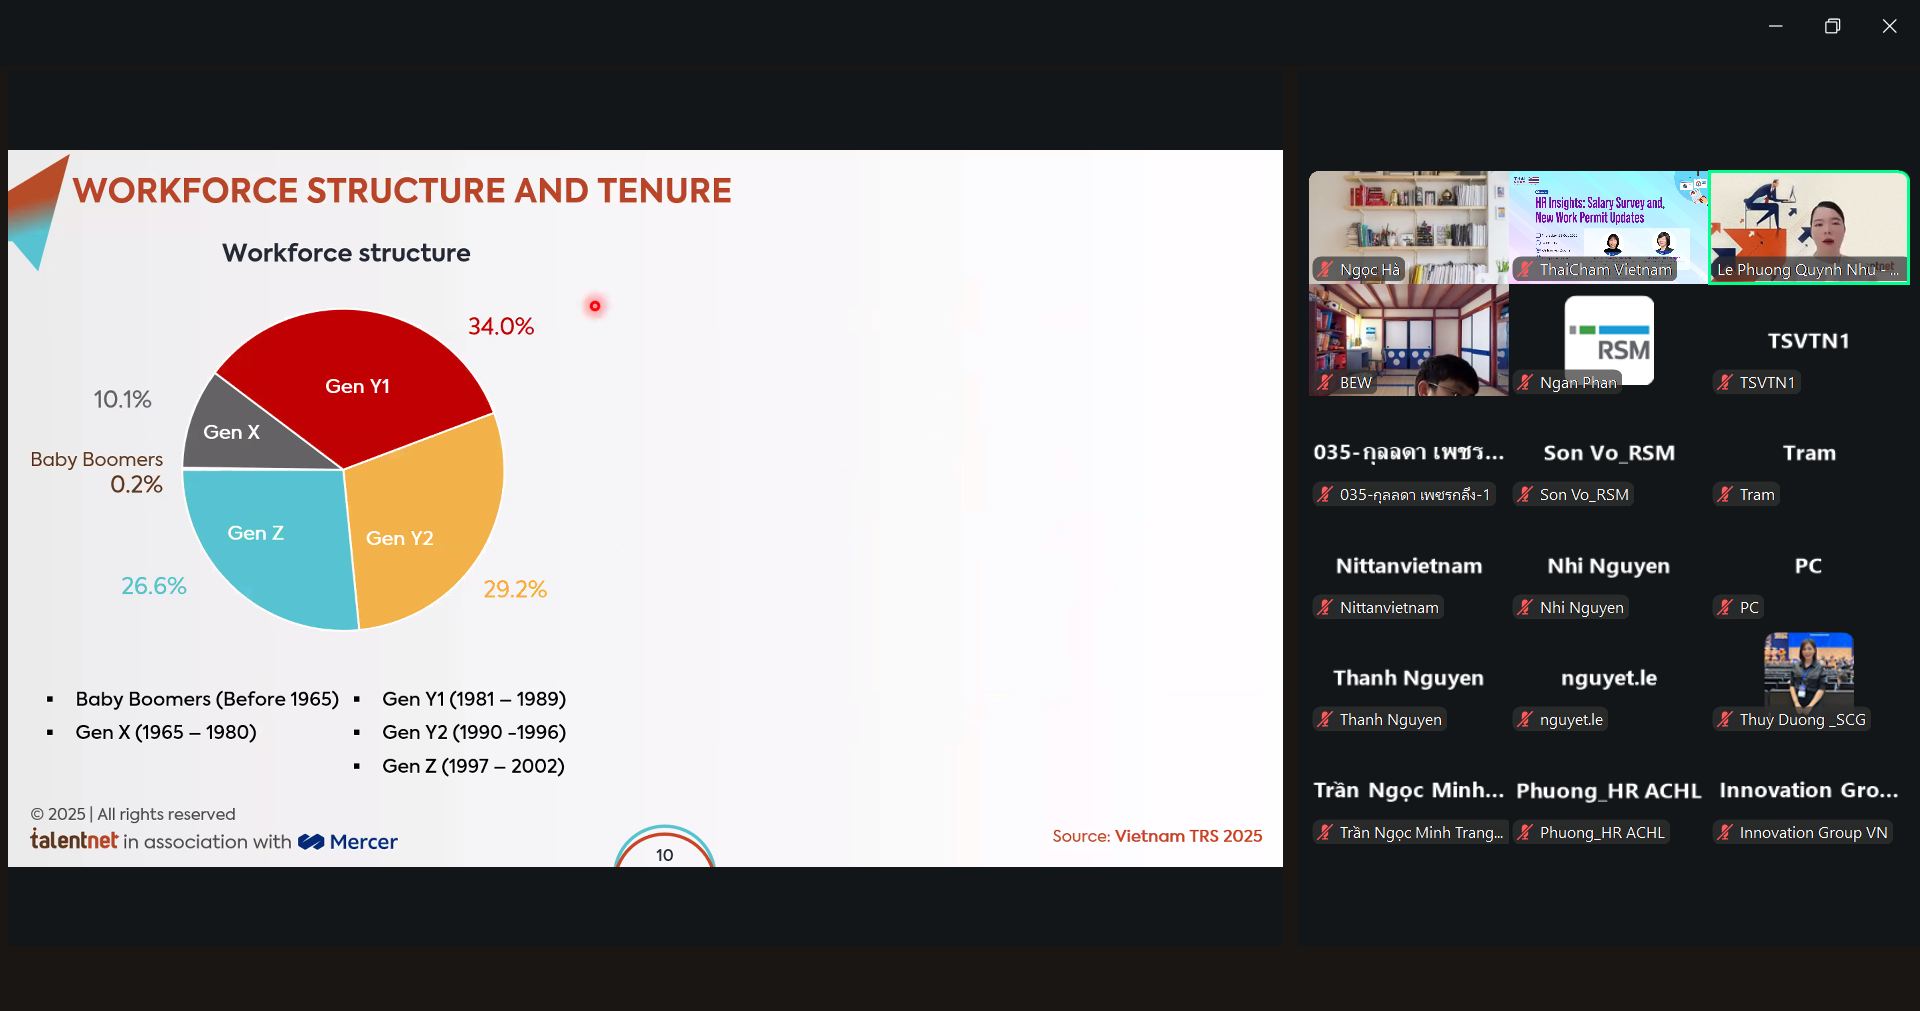The image size is (1920, 1011).
Task: Click the muted mic icon next to TSVTN1 label
Action: [1725, 383]
